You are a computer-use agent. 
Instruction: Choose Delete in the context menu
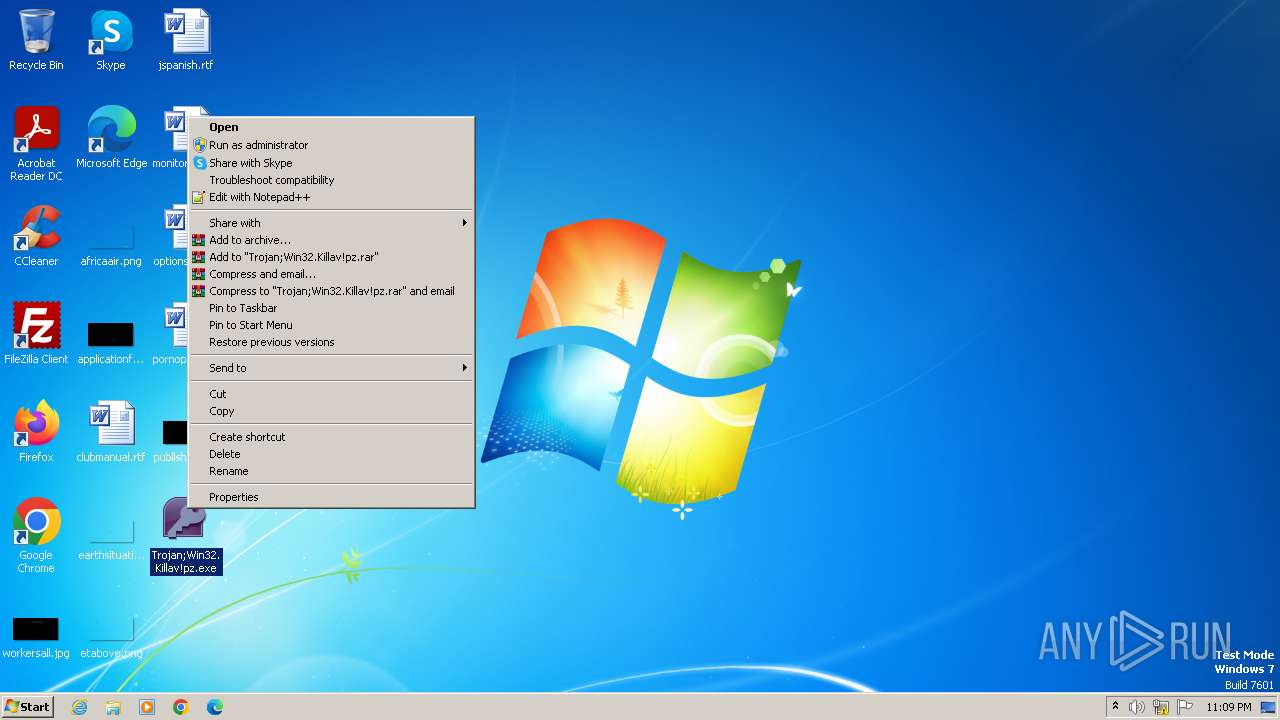tap(331, 454)
